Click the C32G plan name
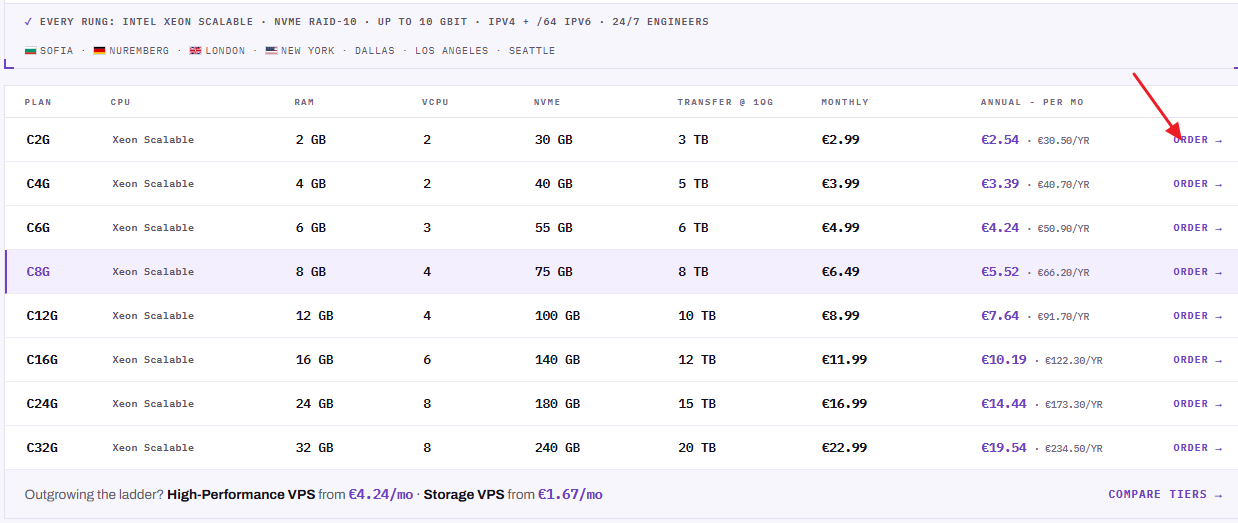1238x523 pixels. (x=42, y=448)
